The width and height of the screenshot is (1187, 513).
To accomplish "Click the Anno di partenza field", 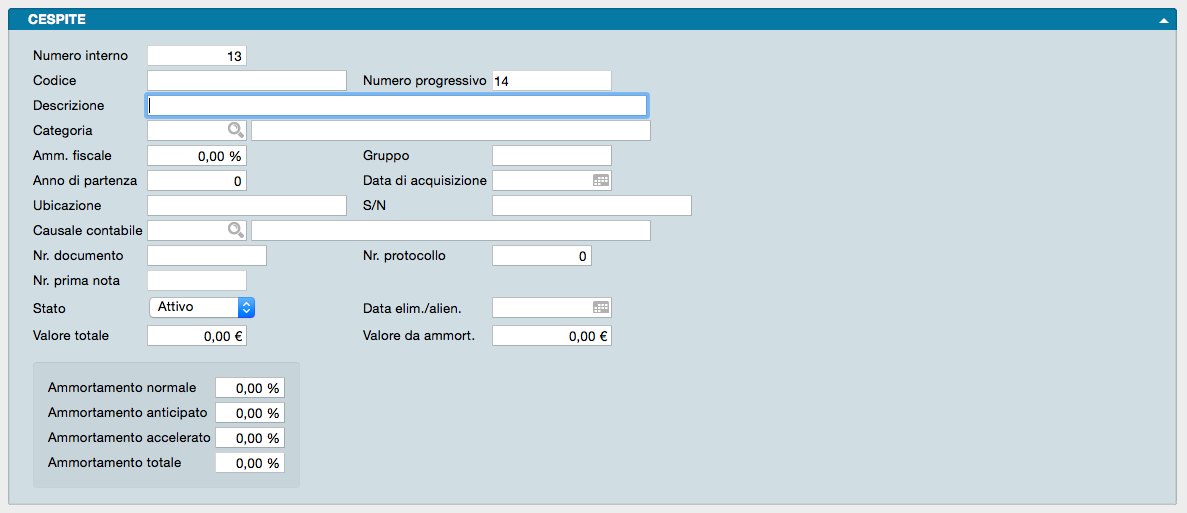I will pyautogui.click(x=196, y=181).
